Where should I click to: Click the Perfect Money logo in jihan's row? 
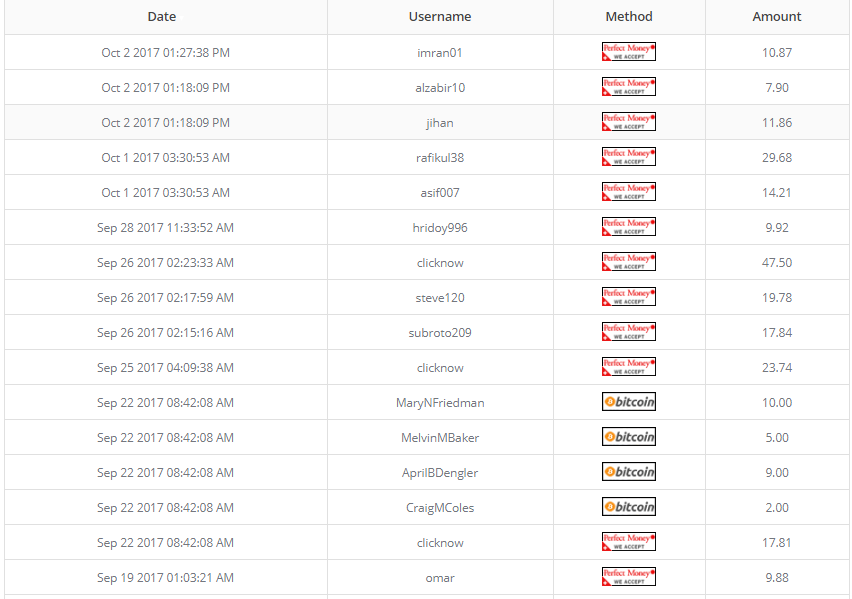629,122
